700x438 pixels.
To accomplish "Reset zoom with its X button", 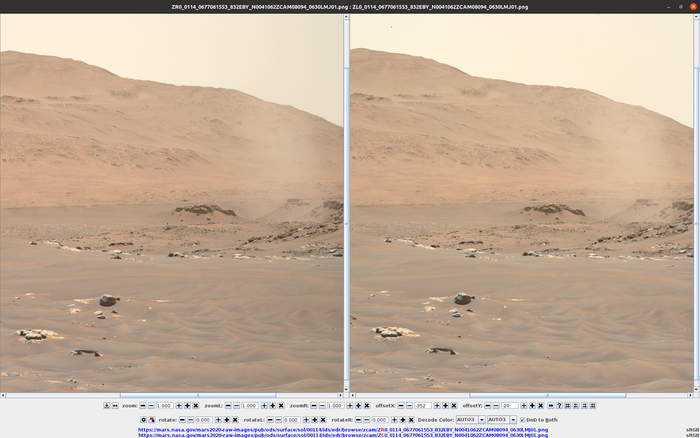I will coord(195,405).
